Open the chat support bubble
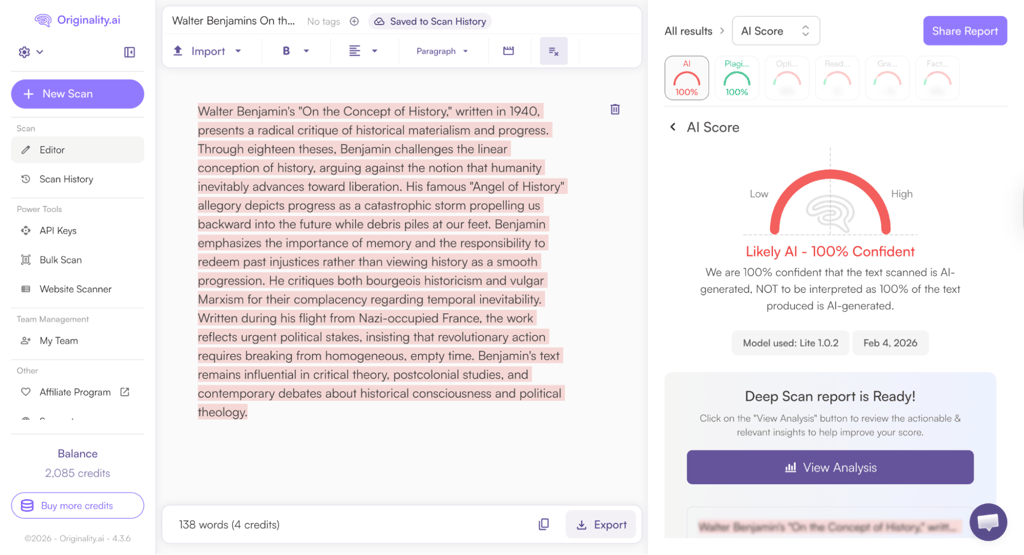1024x555 pixels. pyautogui.click(x=988, y=522)
